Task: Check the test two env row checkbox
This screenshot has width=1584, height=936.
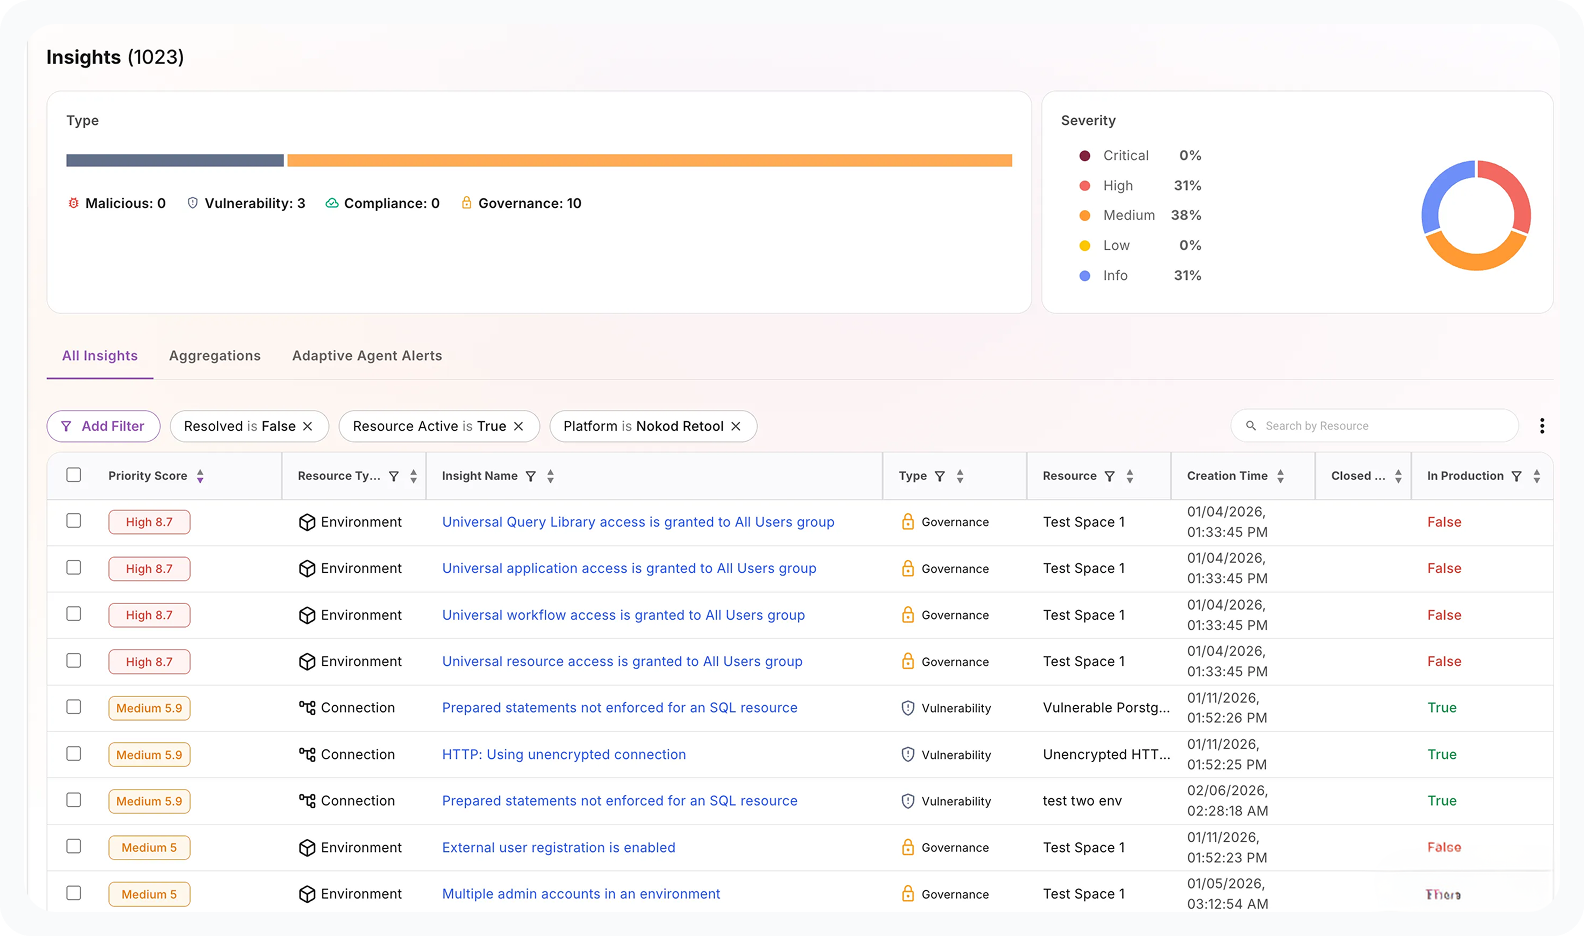Action: (74, 800)
